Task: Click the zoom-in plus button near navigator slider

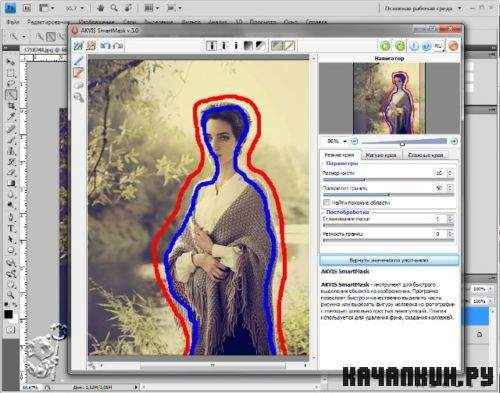Action: click(x=454, y=141)
